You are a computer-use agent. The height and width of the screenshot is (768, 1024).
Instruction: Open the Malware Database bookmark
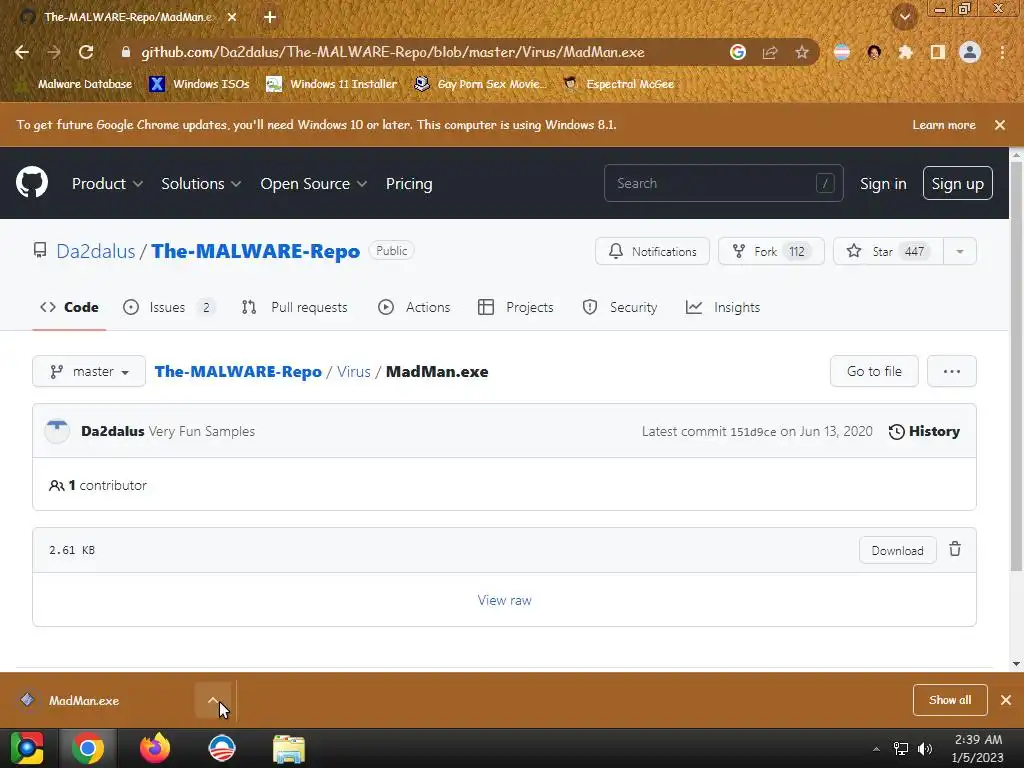pyautogui.click(x=74, y=84)
